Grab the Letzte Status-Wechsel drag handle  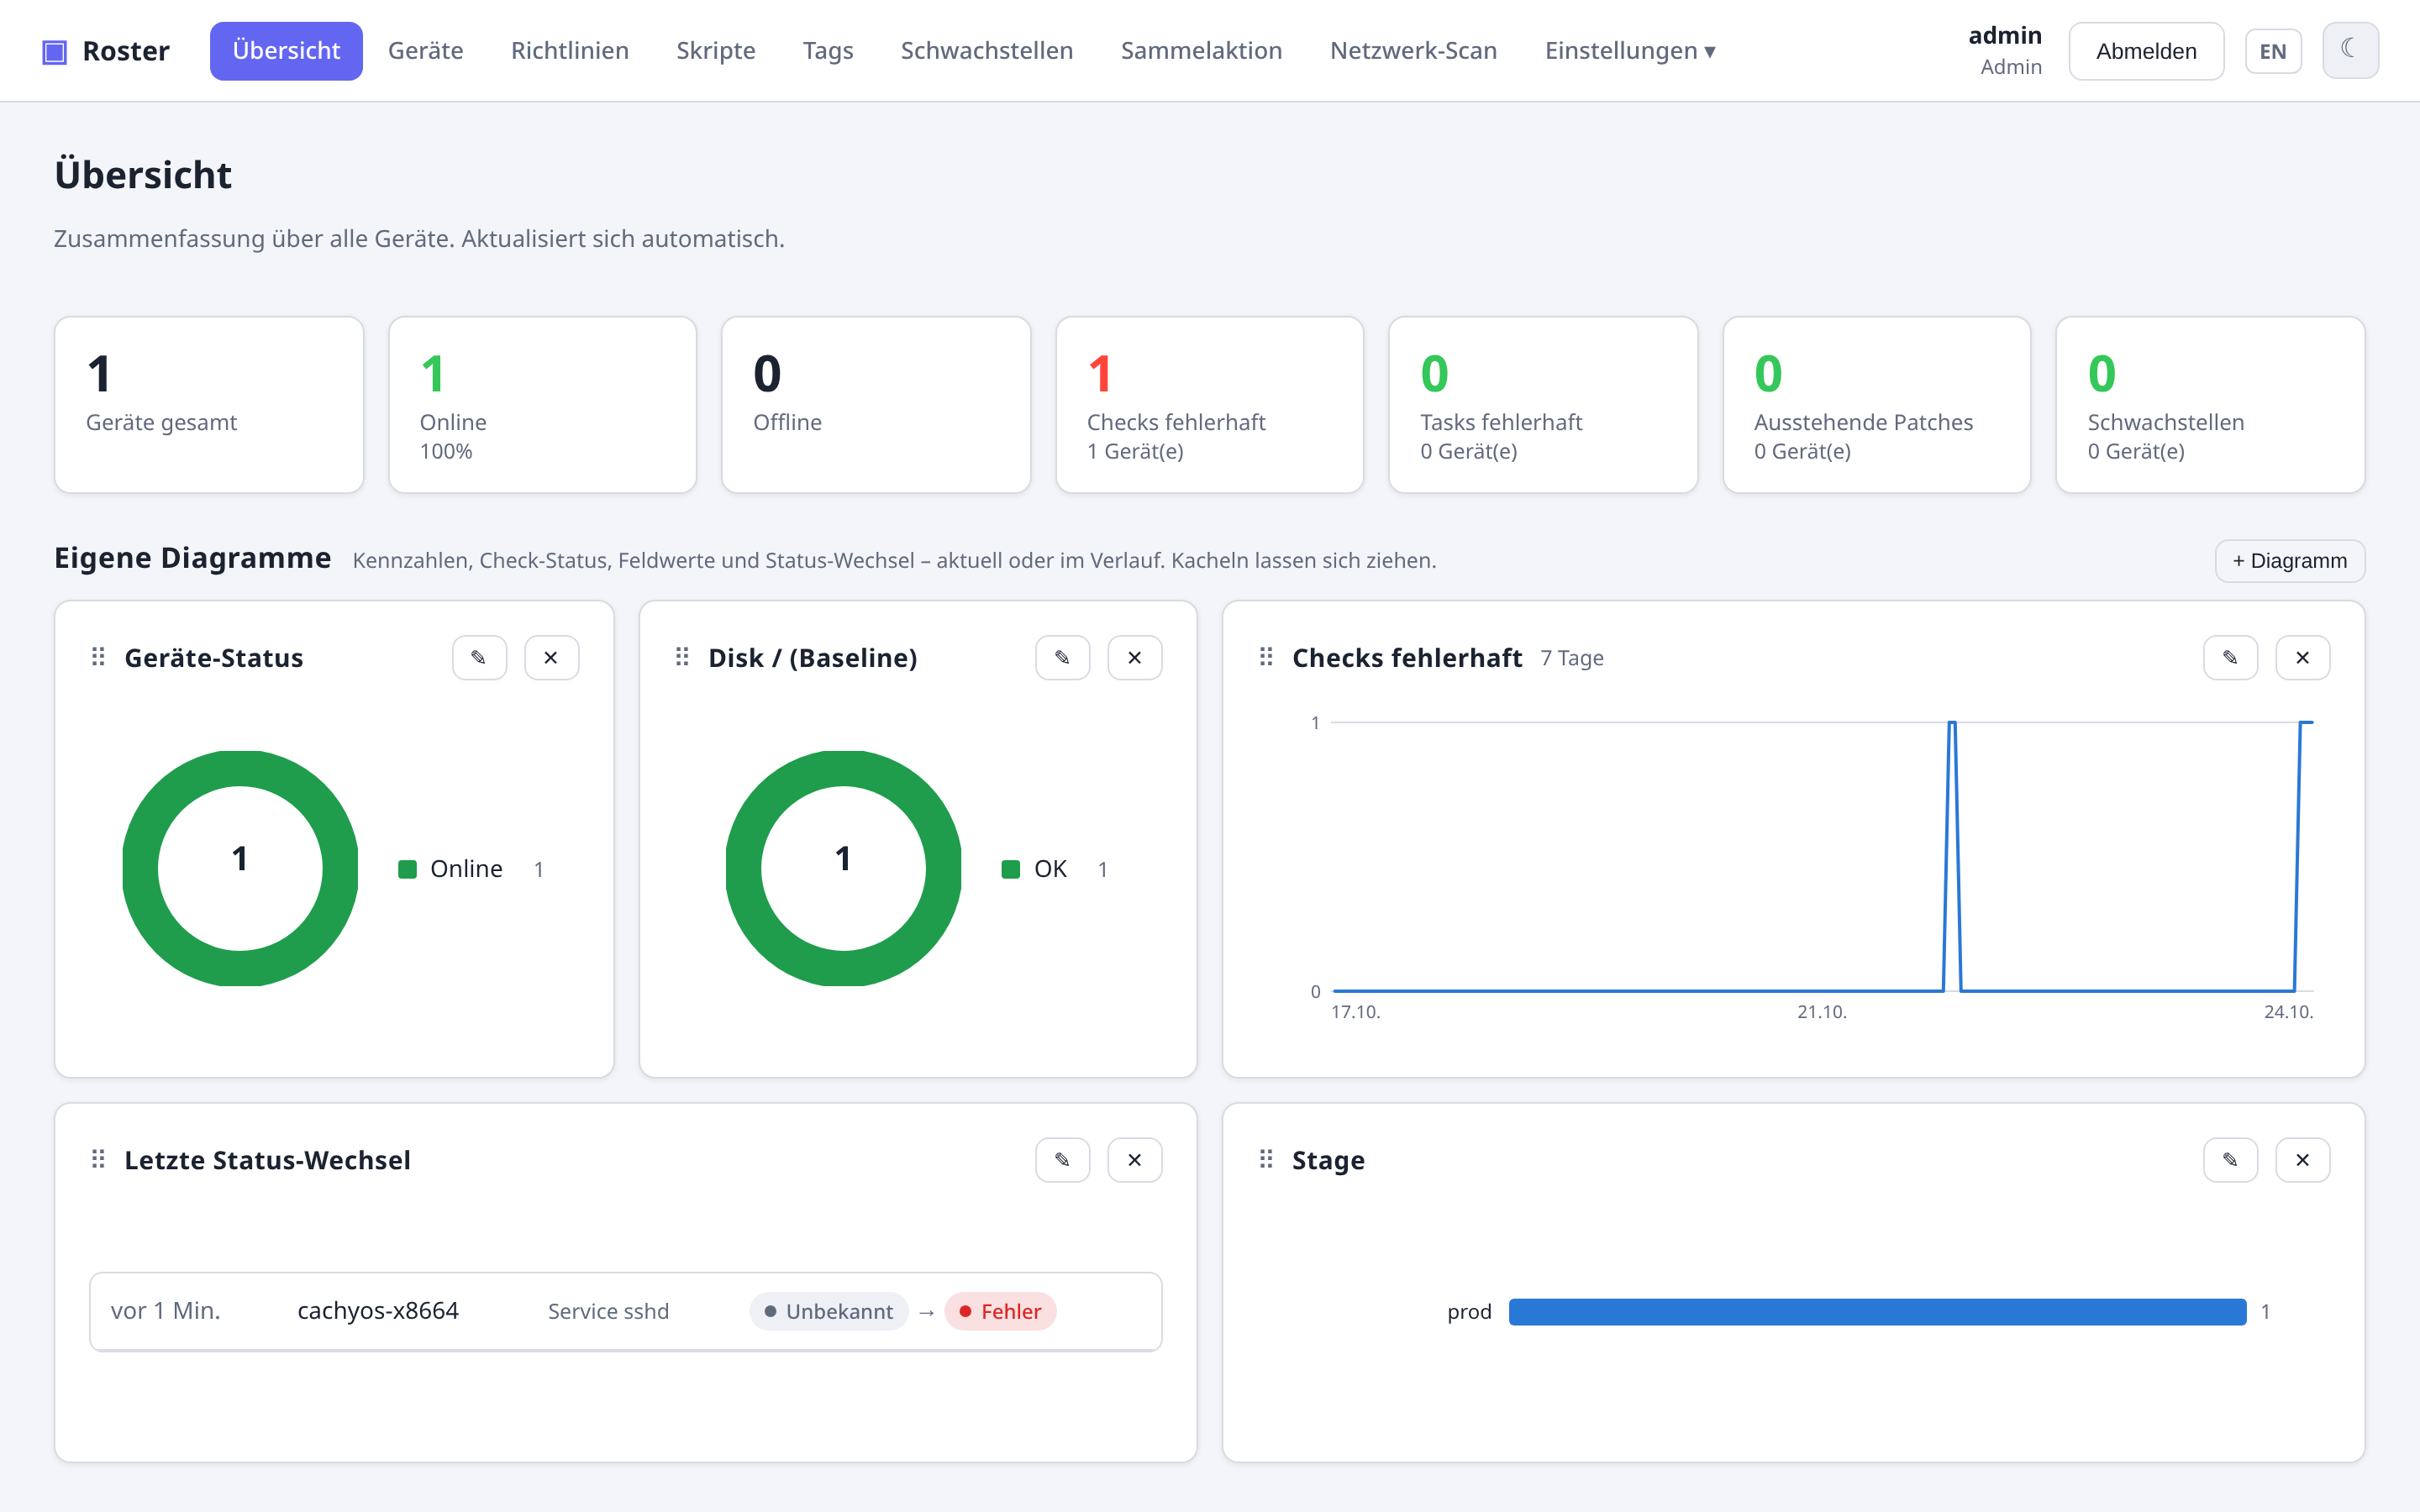click(x=98, y=1159)
